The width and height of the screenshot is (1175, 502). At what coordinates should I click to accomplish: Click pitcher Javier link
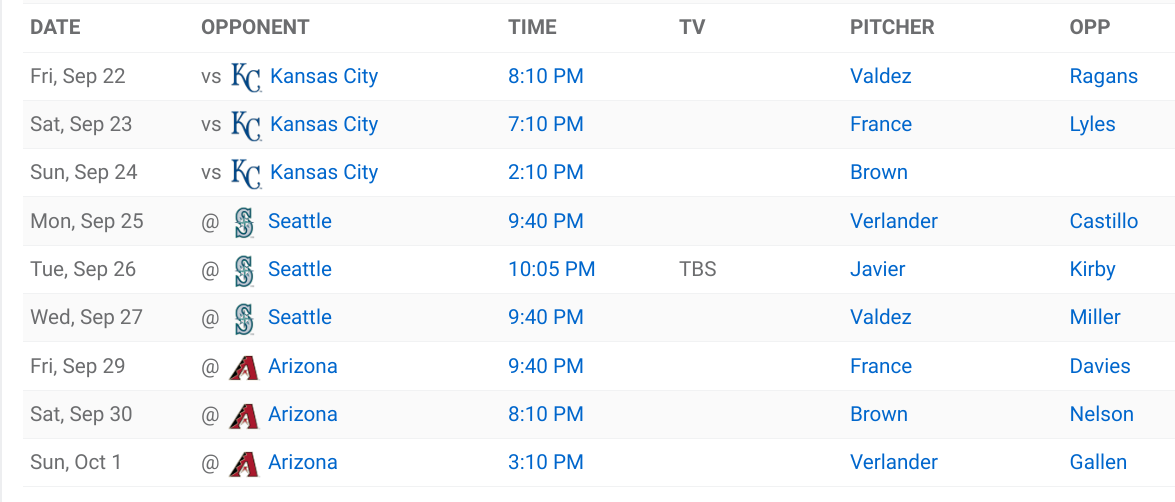point(878,269)
